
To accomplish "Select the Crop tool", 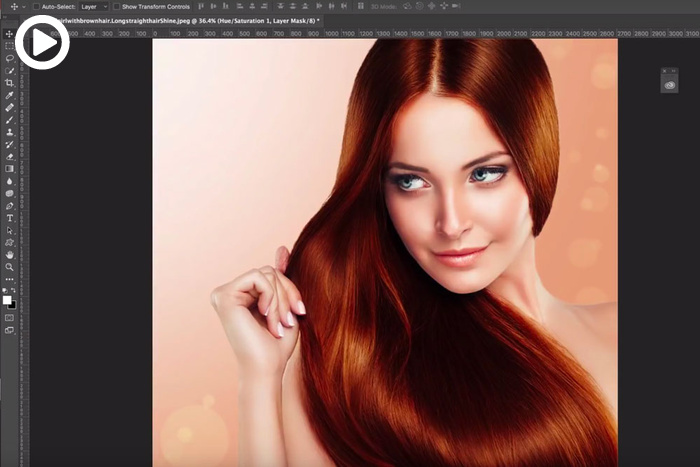I will 9,83.
